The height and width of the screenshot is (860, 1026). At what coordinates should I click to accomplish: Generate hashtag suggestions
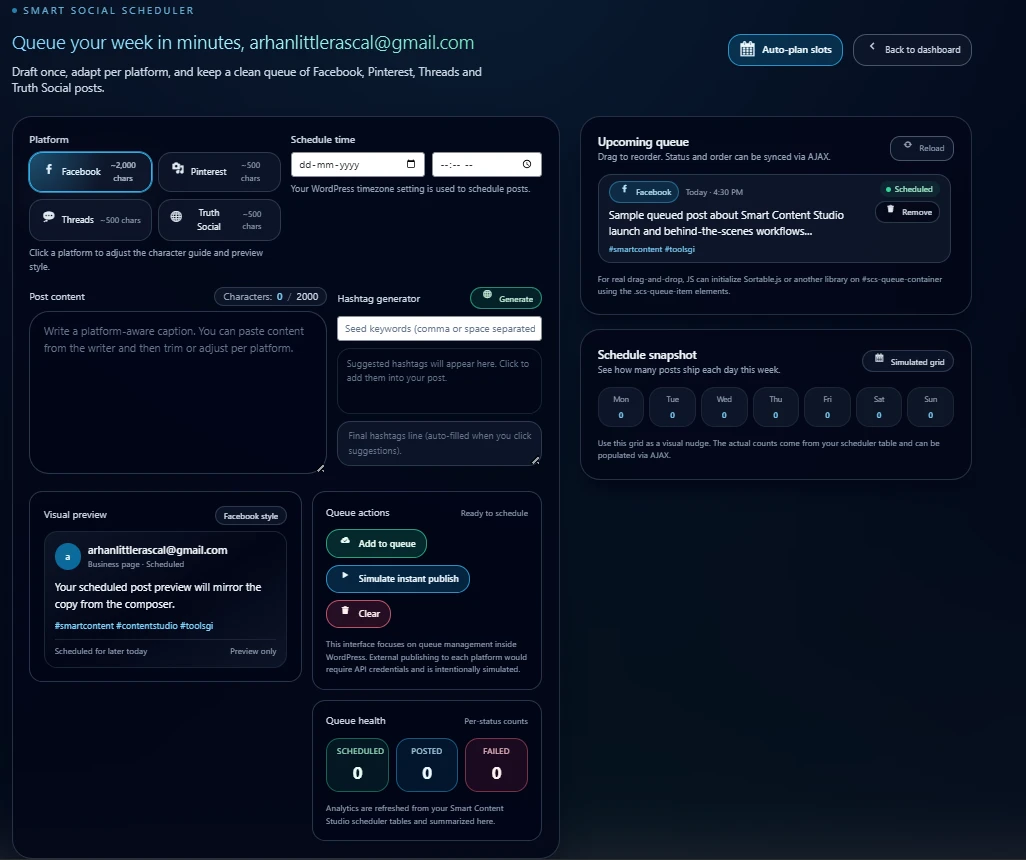point(506,298)
